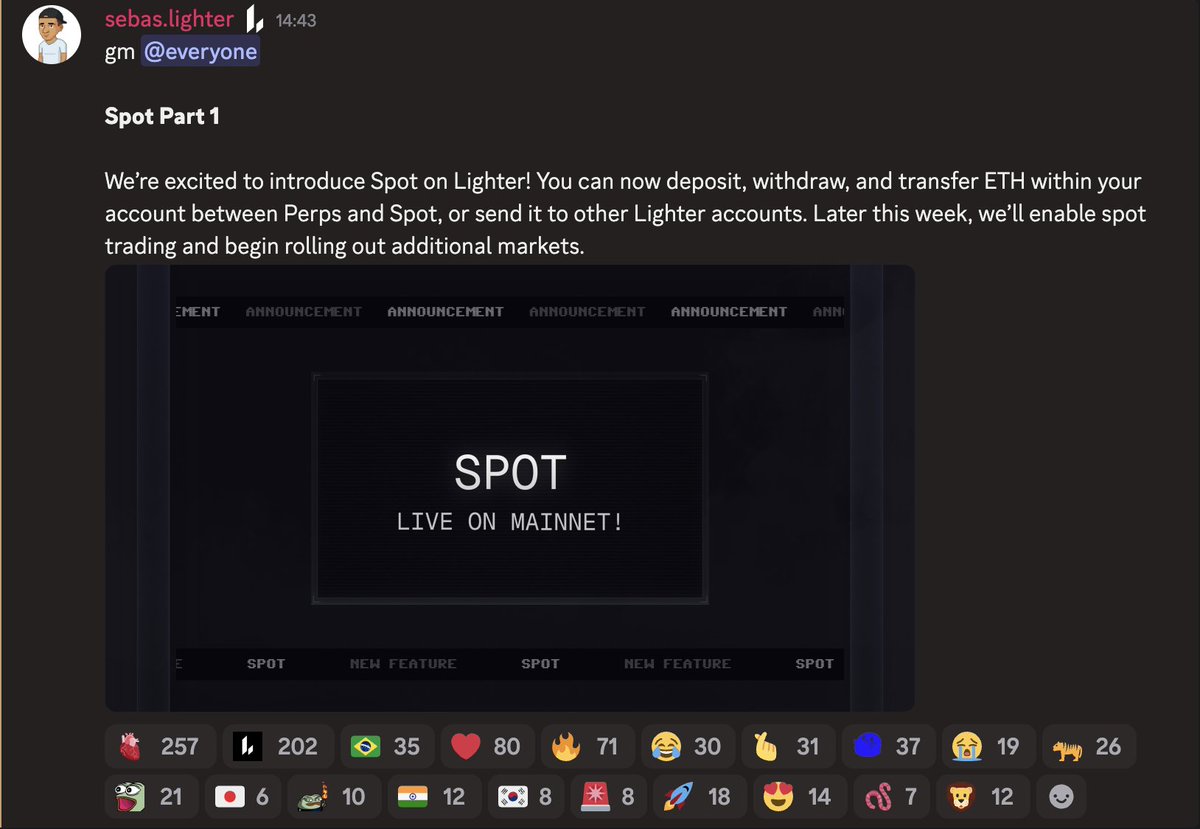Click the 14:43 message timestamp
Viewport: 1200px width, 829px height.
(297, 20)
